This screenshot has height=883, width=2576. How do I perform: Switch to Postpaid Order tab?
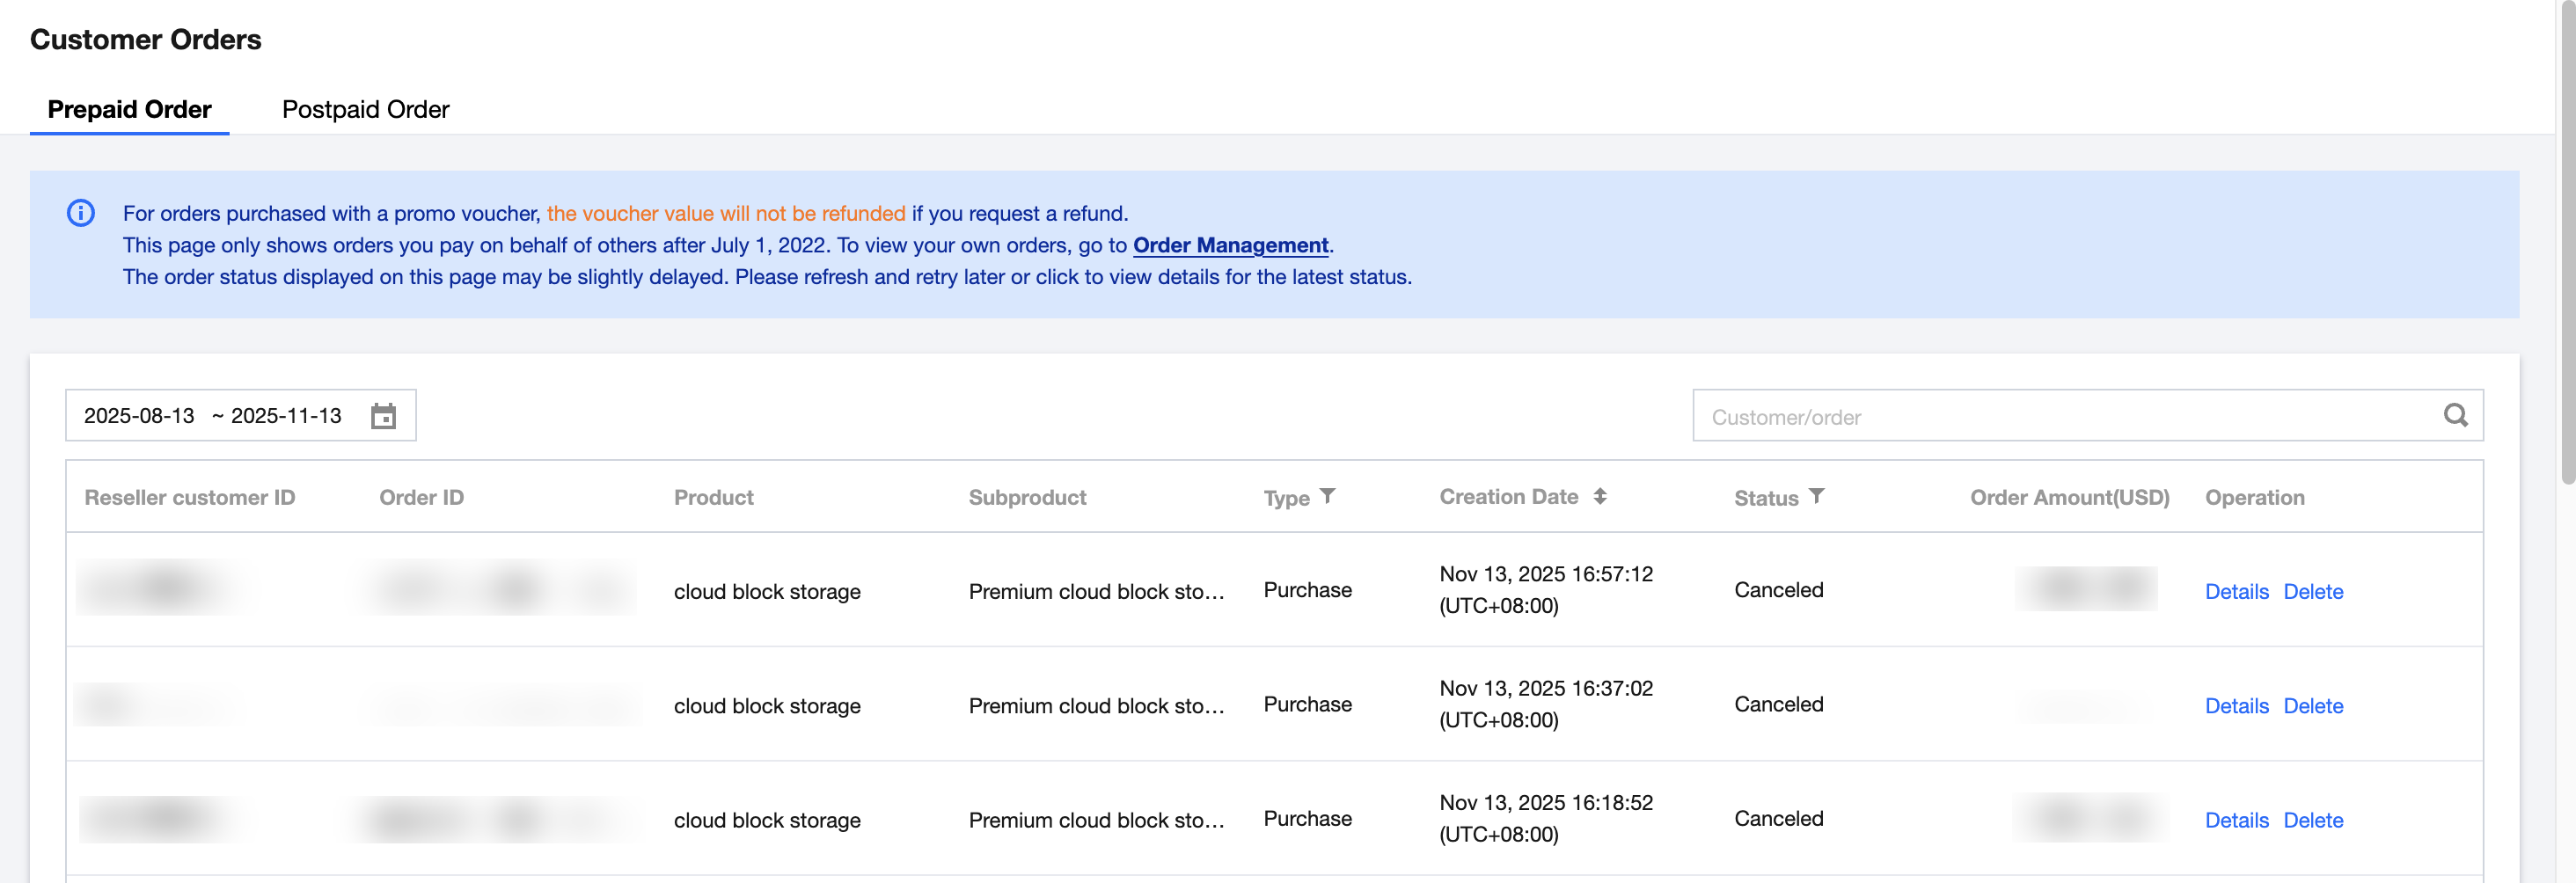tap(365, 109)
